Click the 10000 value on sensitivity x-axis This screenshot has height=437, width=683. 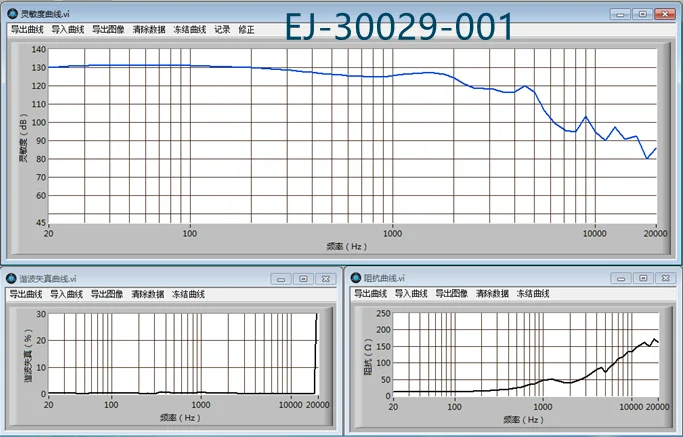595,233
